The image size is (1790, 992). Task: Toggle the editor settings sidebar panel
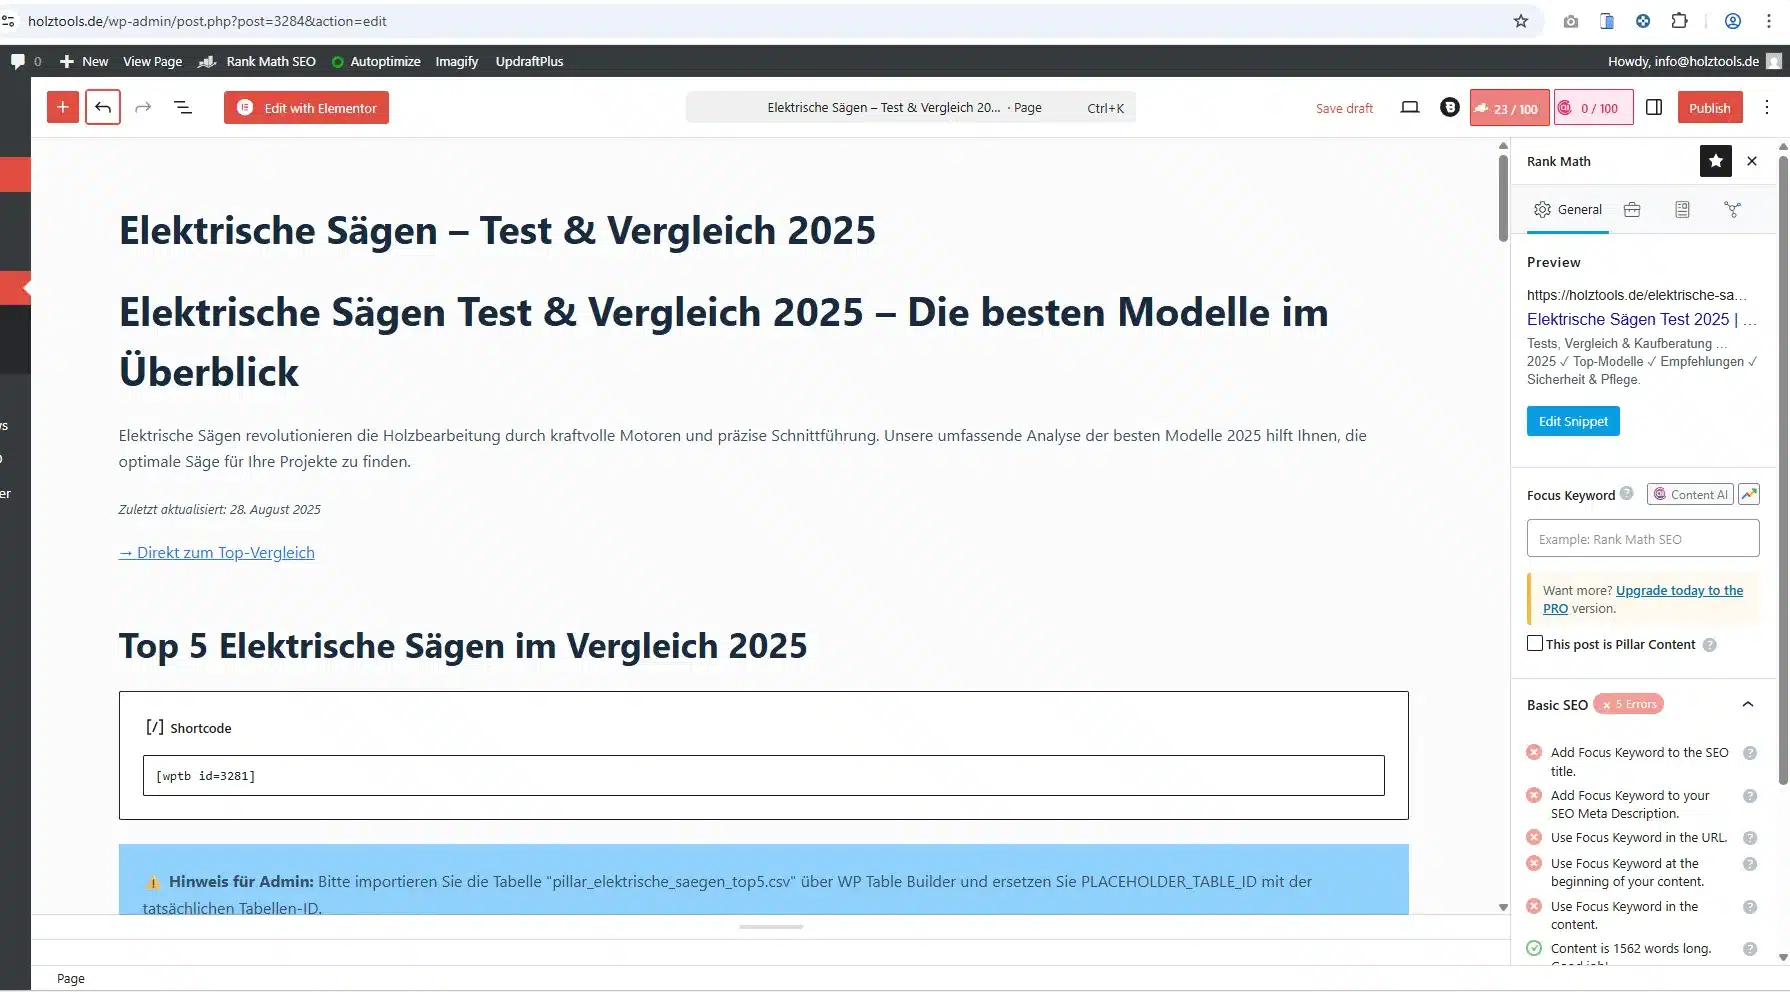coord(1654,107)
